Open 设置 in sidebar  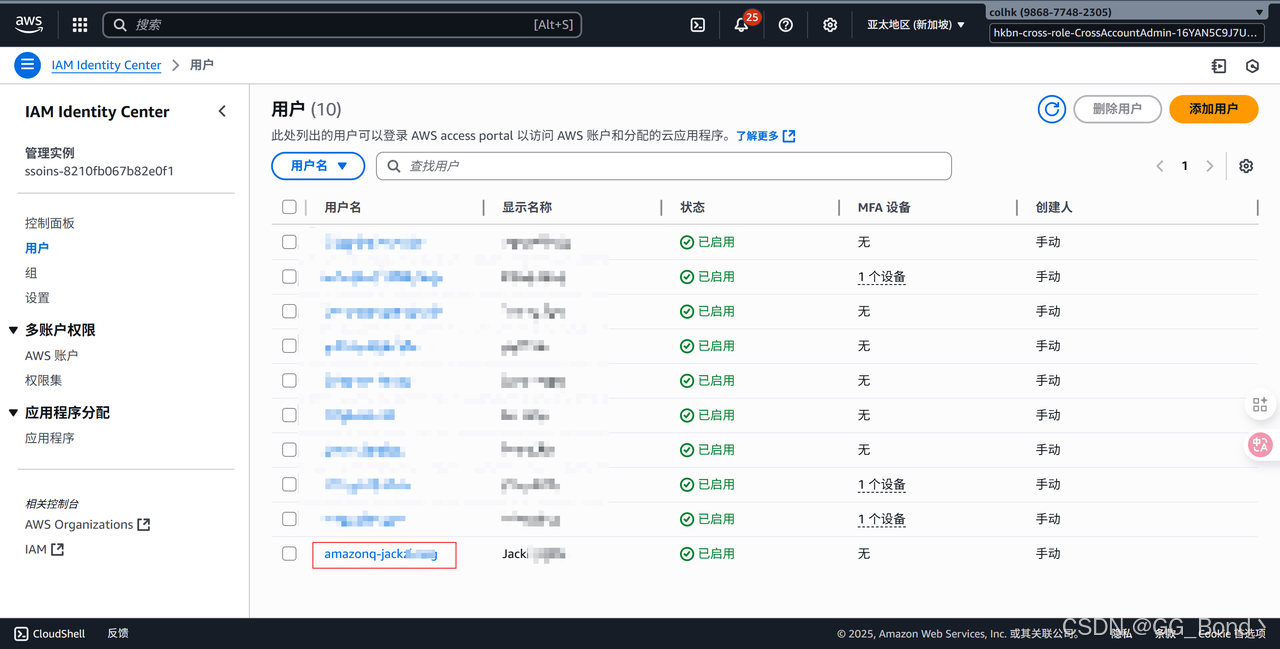coord(37,298)
